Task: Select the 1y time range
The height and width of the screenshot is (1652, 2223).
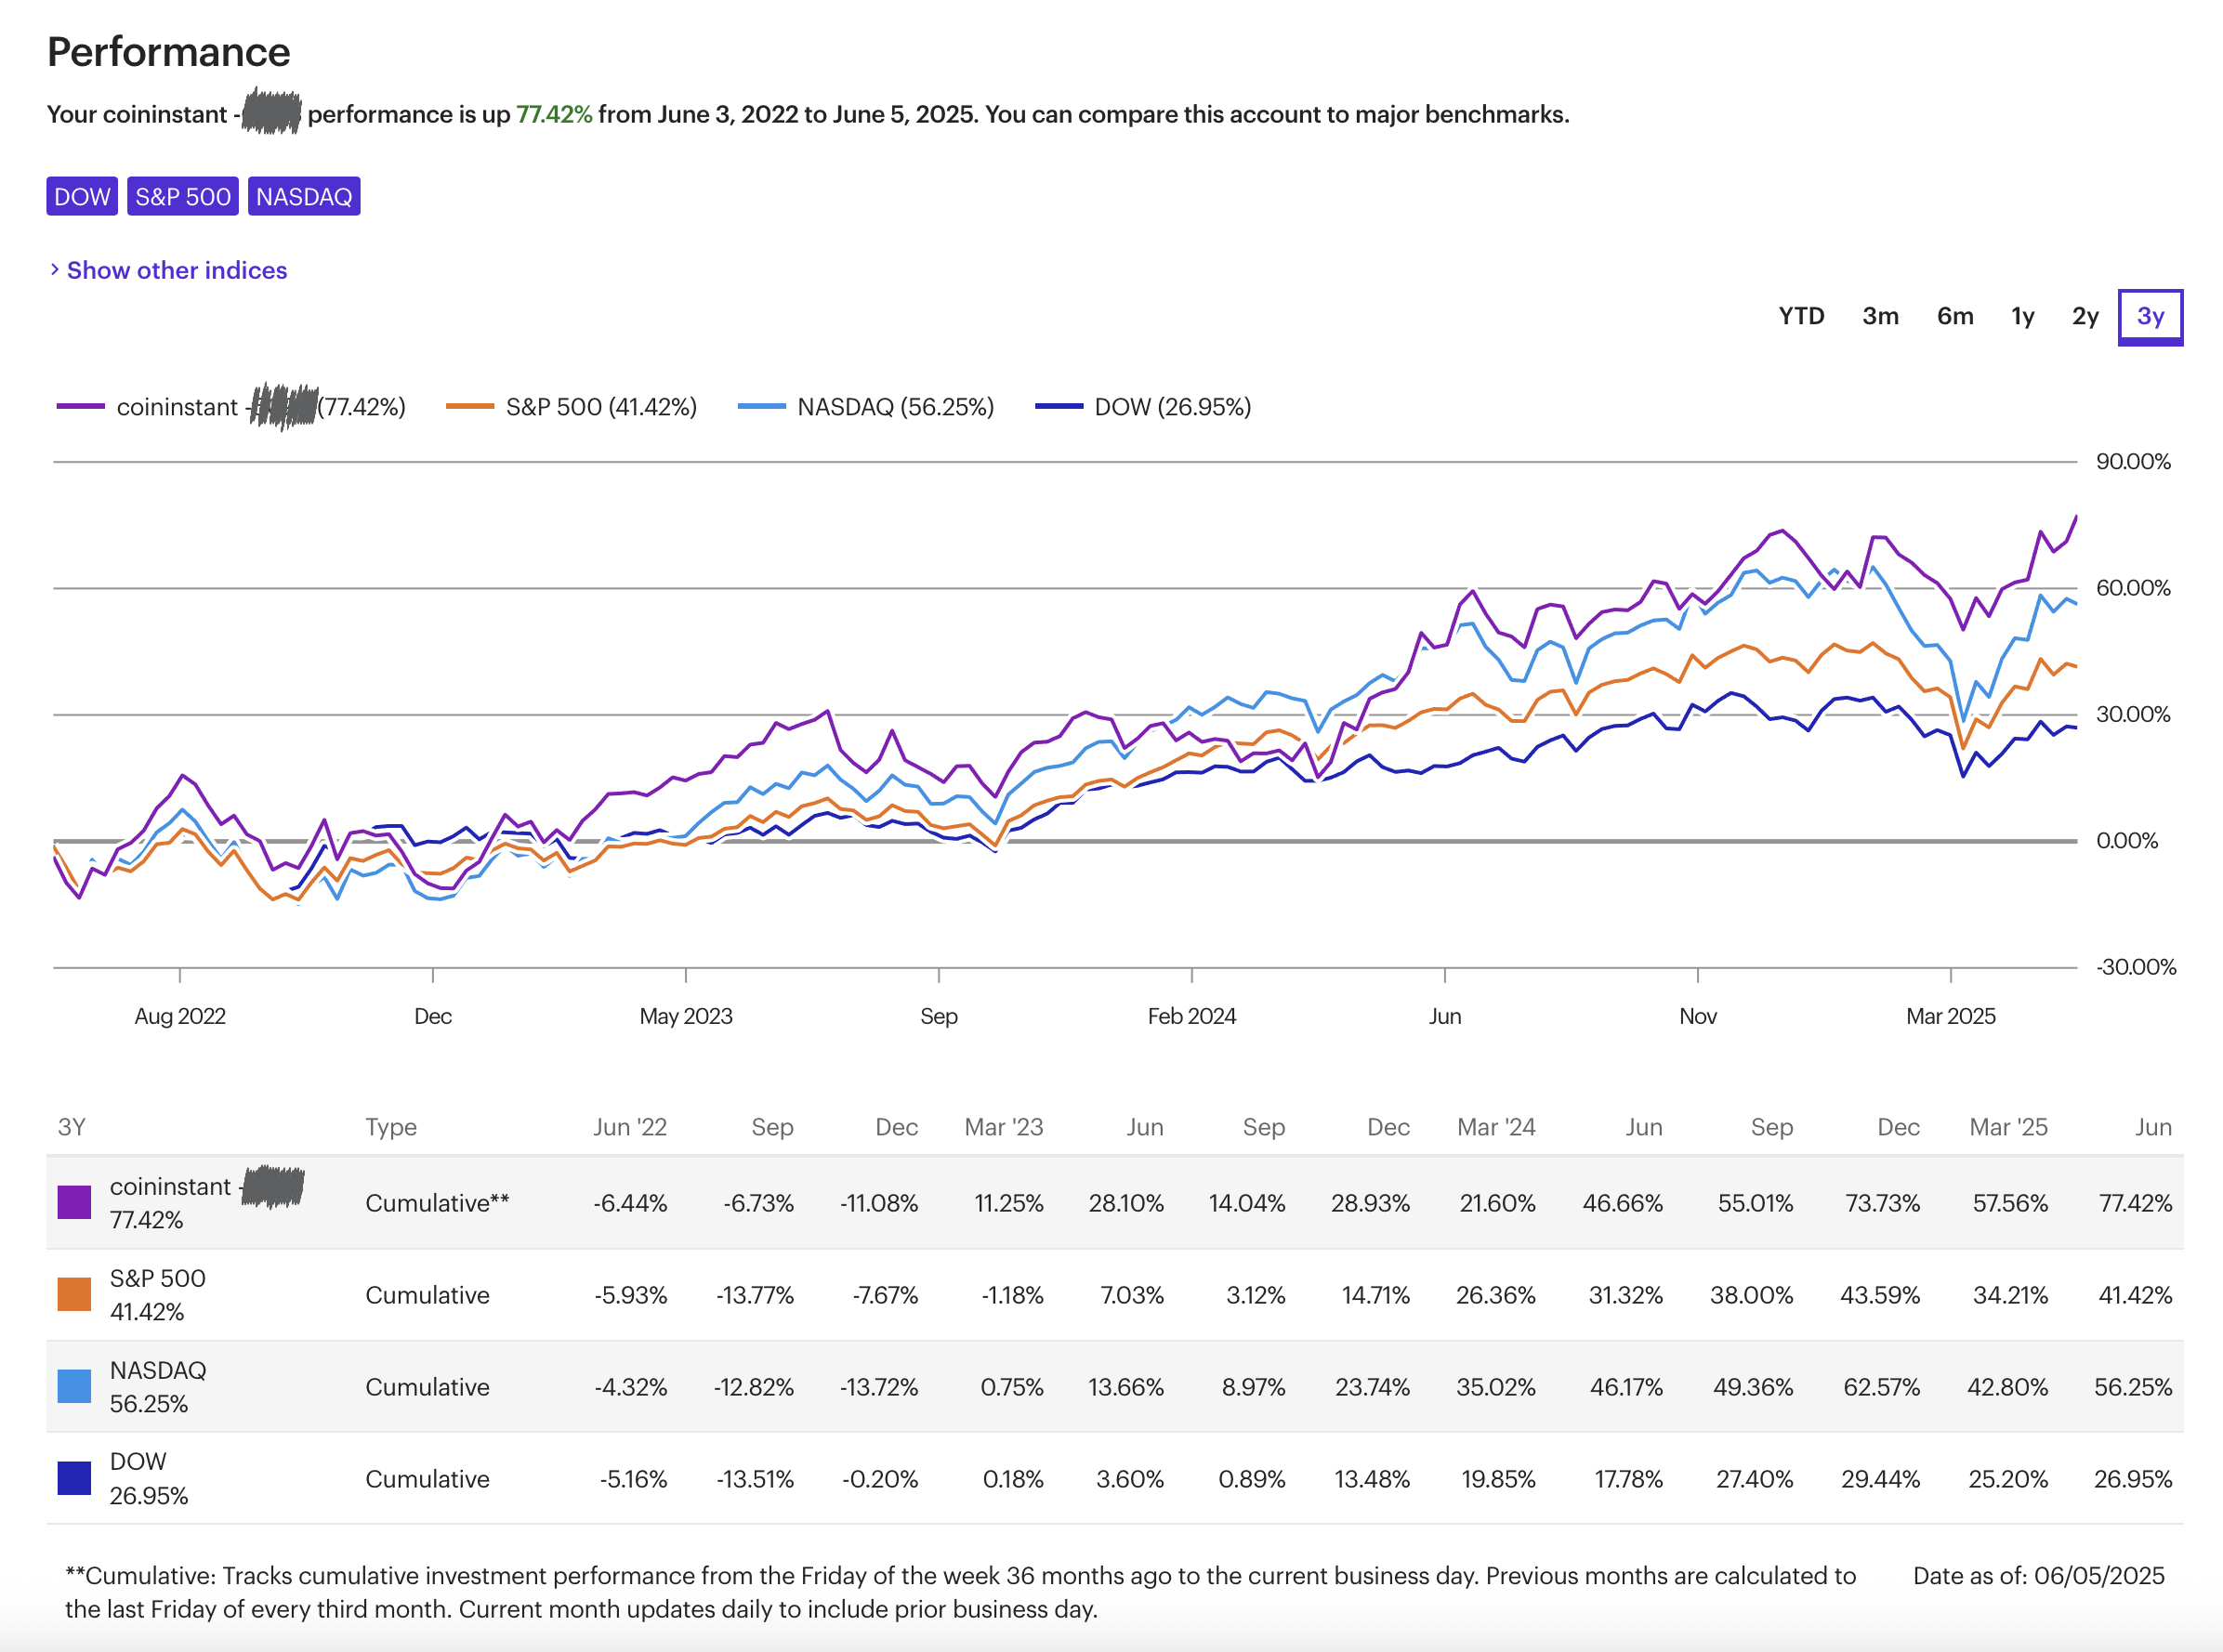Action: 2023,316
